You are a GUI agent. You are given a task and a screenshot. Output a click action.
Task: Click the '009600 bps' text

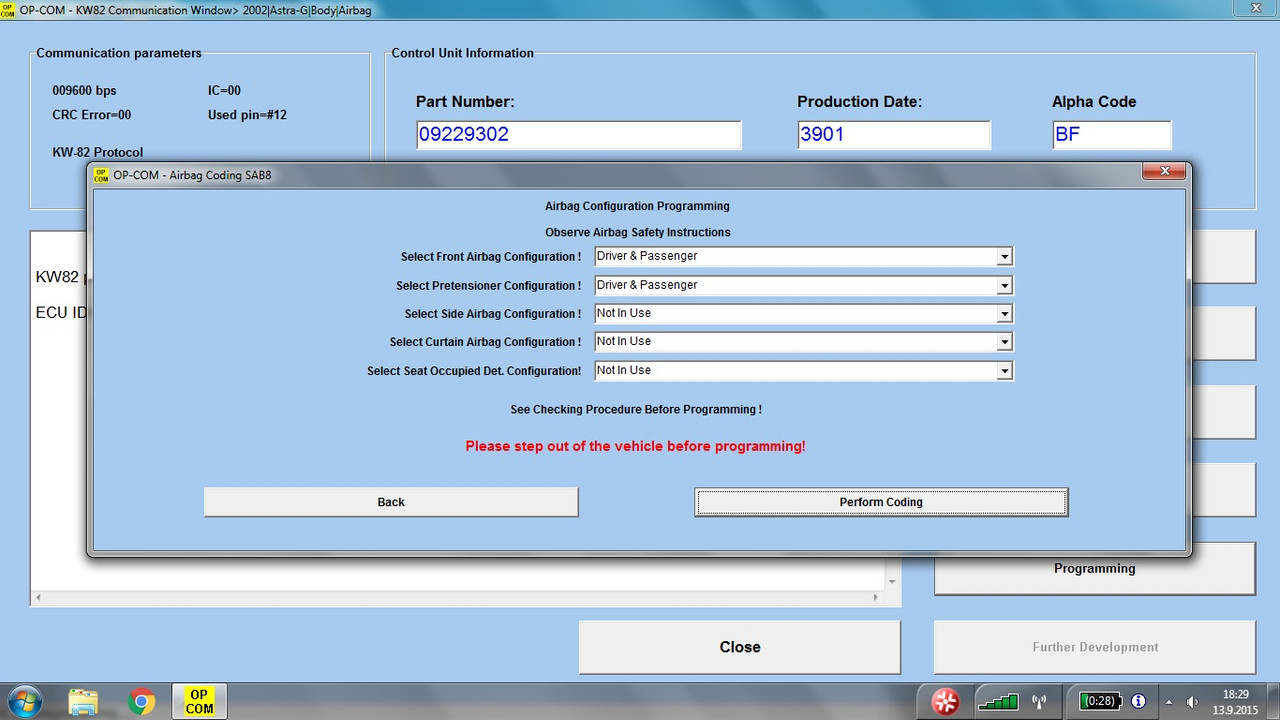[84, 91]
